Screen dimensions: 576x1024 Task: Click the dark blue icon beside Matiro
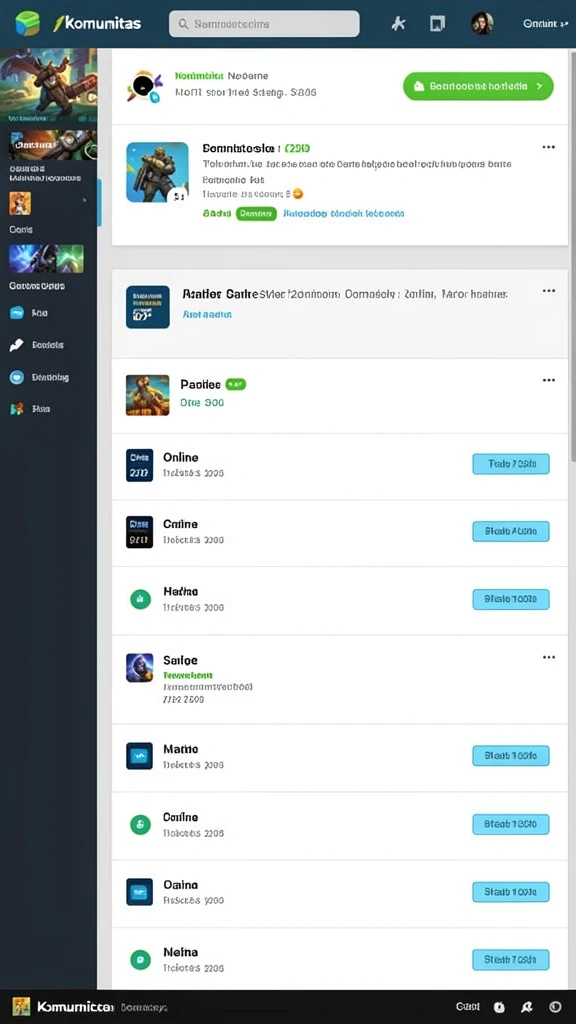click(x=140, y=756)
